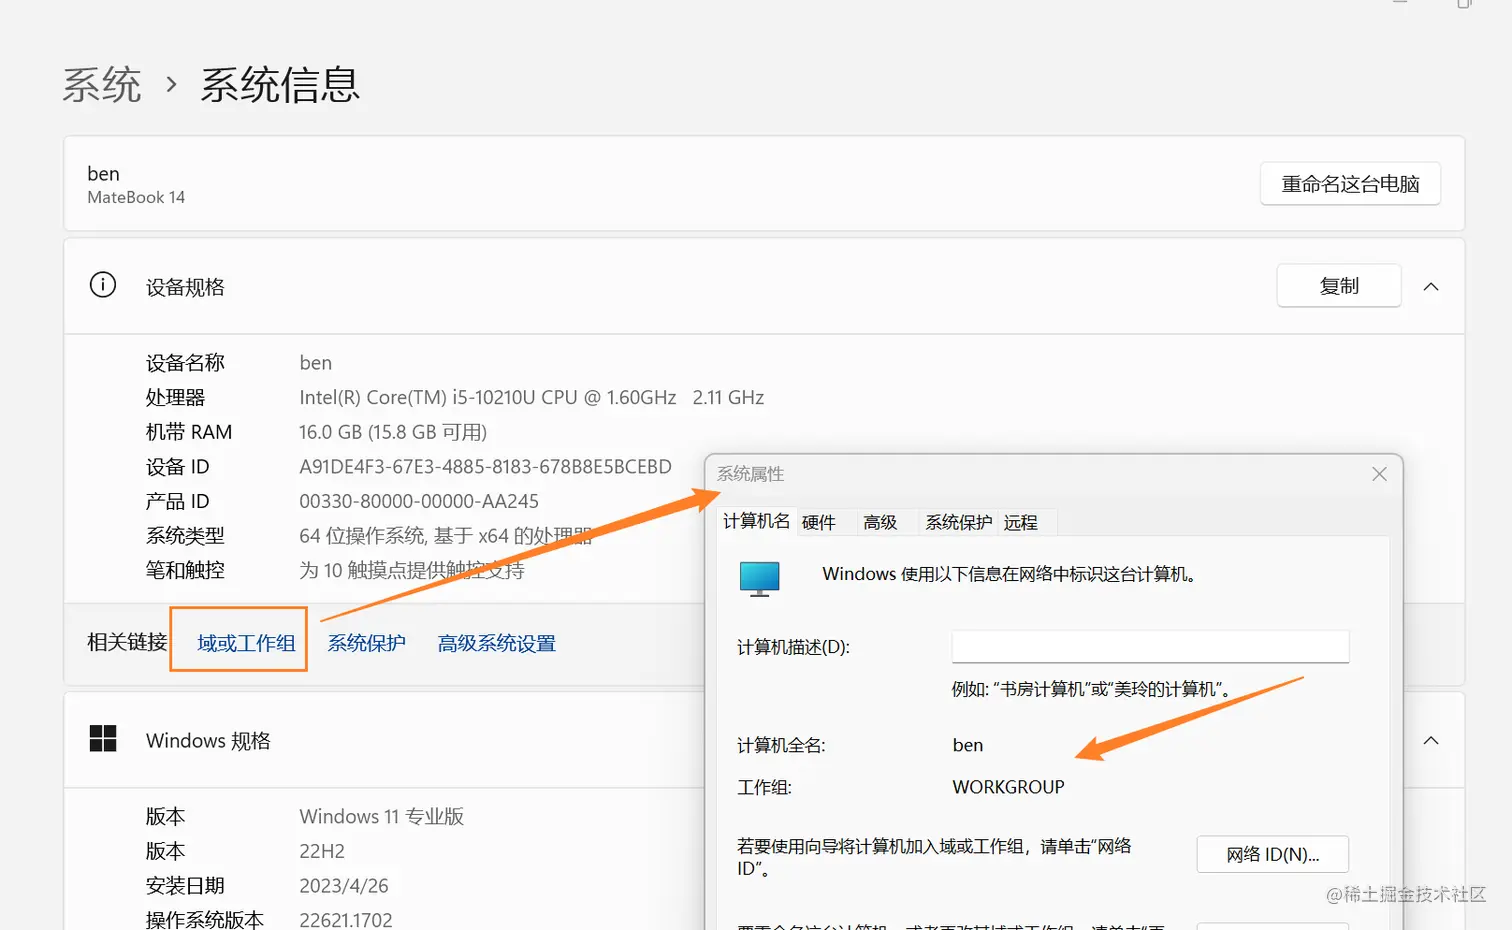
Task: Collapse the Windows 规格 section chevron
Action: pyautogui.click(x=1431, y=741)
